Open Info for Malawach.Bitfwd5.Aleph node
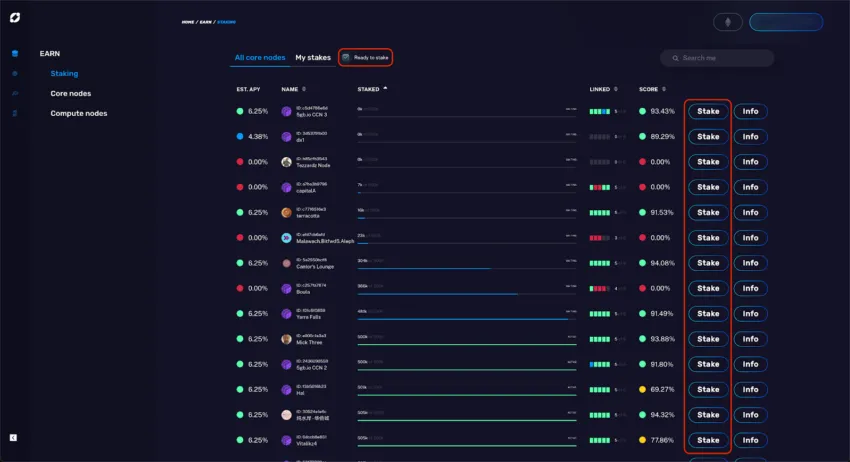Image resolution: width=850 pixels, height=462 pixels. pos(750,238)
